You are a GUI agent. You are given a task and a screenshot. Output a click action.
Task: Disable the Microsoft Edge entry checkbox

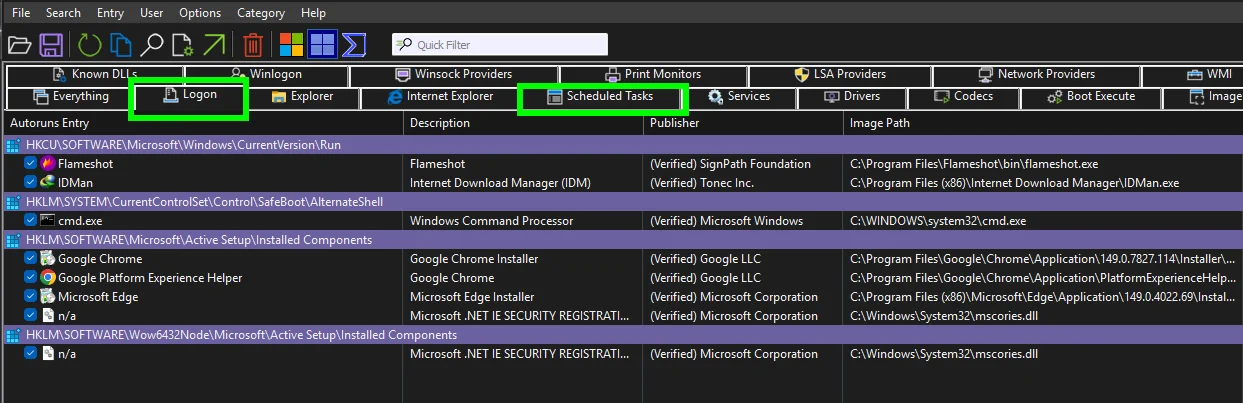[x=30, y=297]
